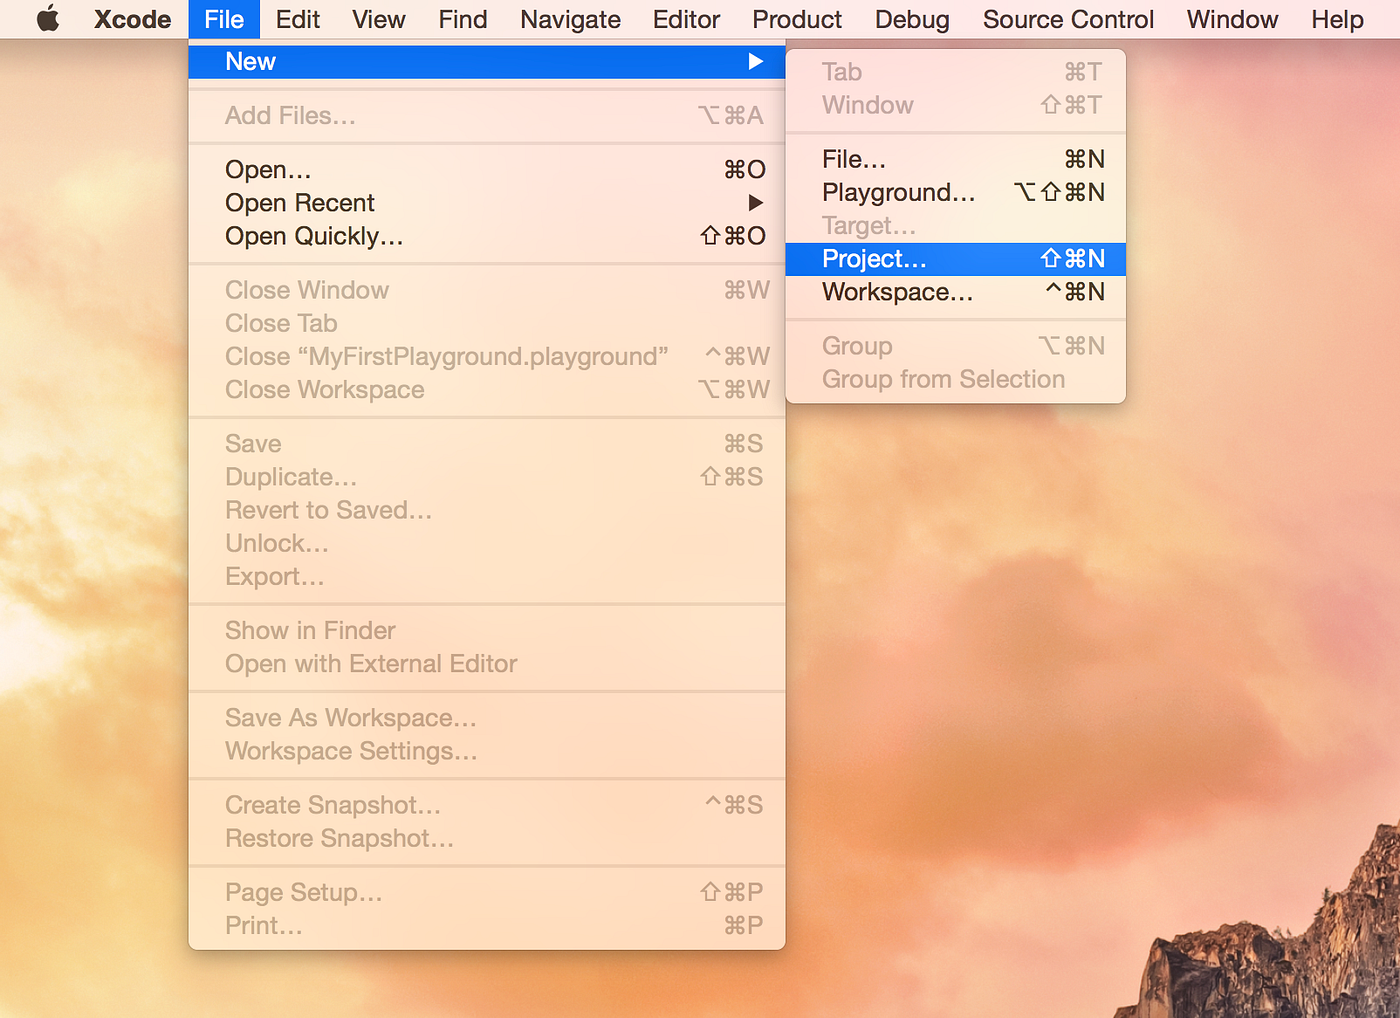1400x1018 pixels.
Task: Choose Open… from the File menu
Action: 487,170
